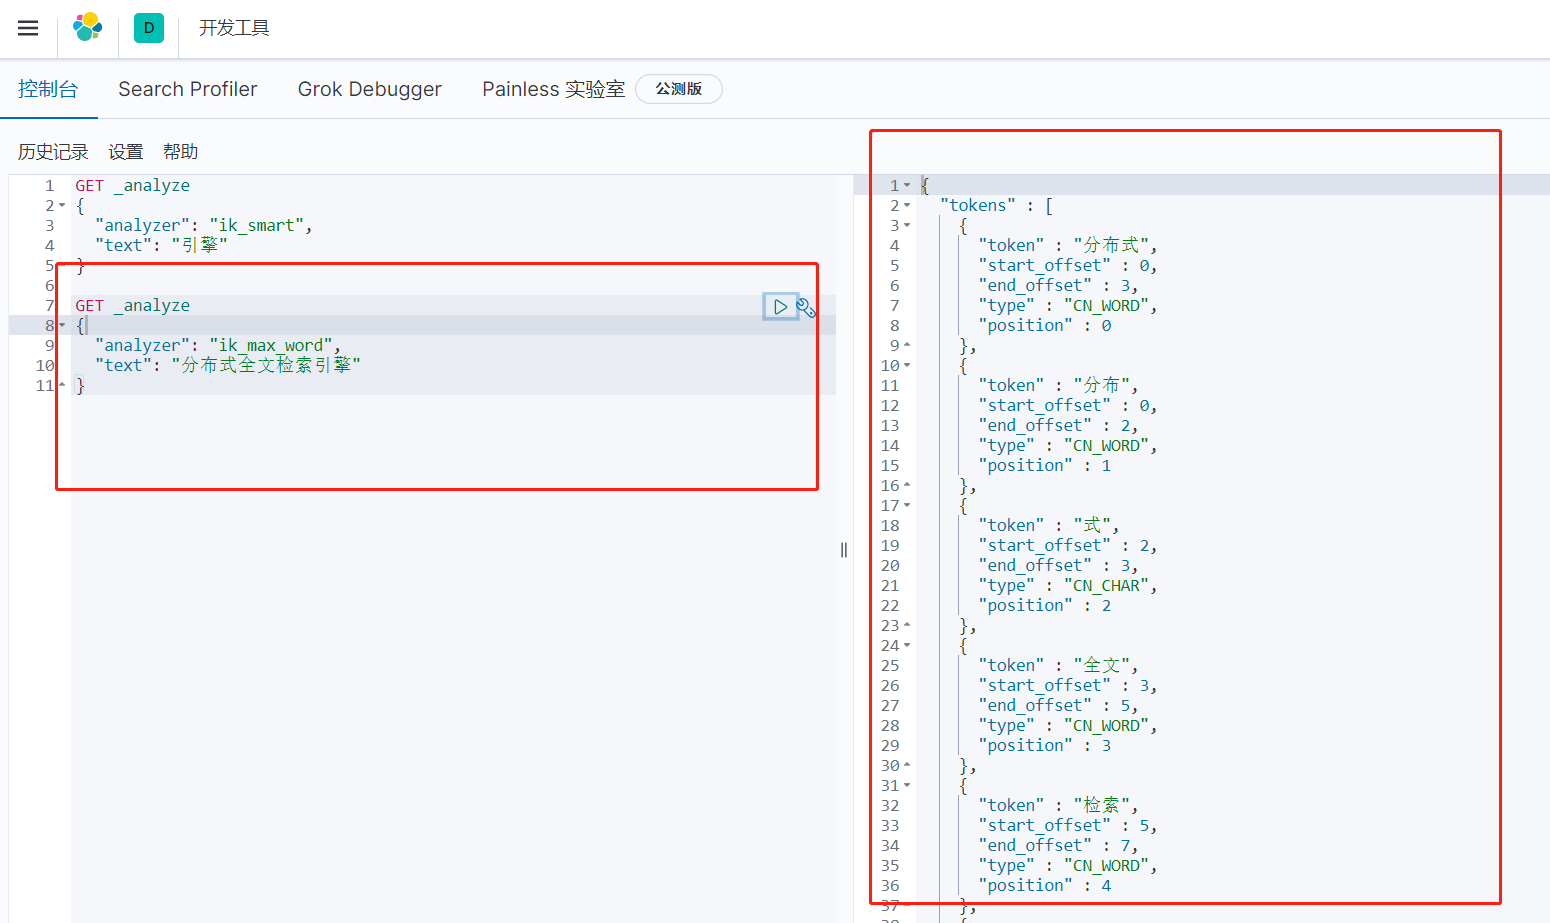Collapse the tokens array on output line 2
Image resolution: width=1550 pixels, height=923 pixels.
pyautogui.click(x=907, y=206)
